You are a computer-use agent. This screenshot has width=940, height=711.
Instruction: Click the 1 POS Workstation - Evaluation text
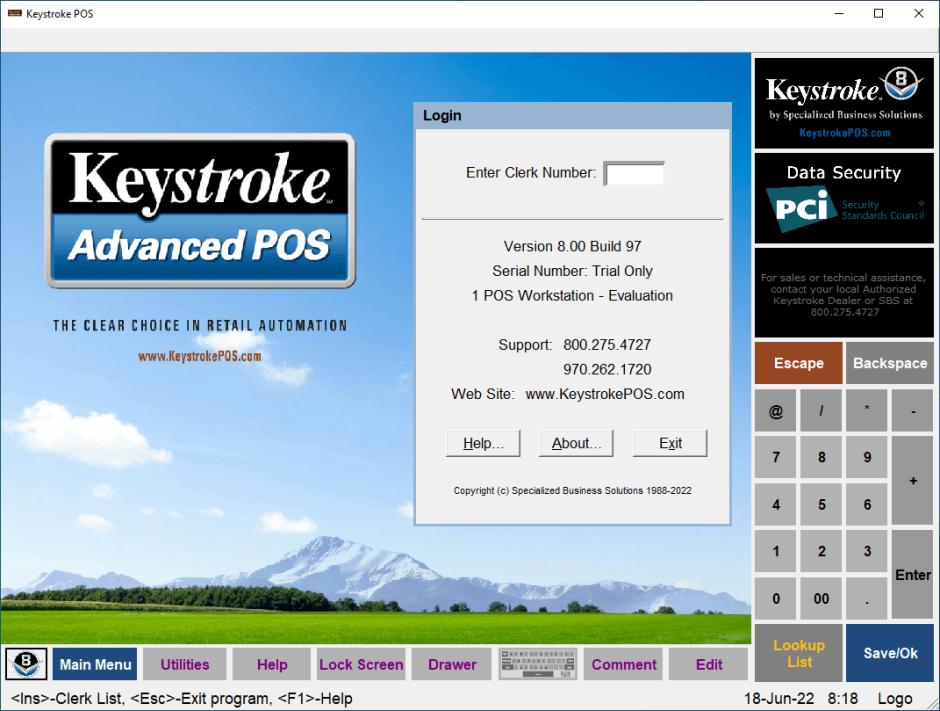pyautogui.click(x=573, y=296)
